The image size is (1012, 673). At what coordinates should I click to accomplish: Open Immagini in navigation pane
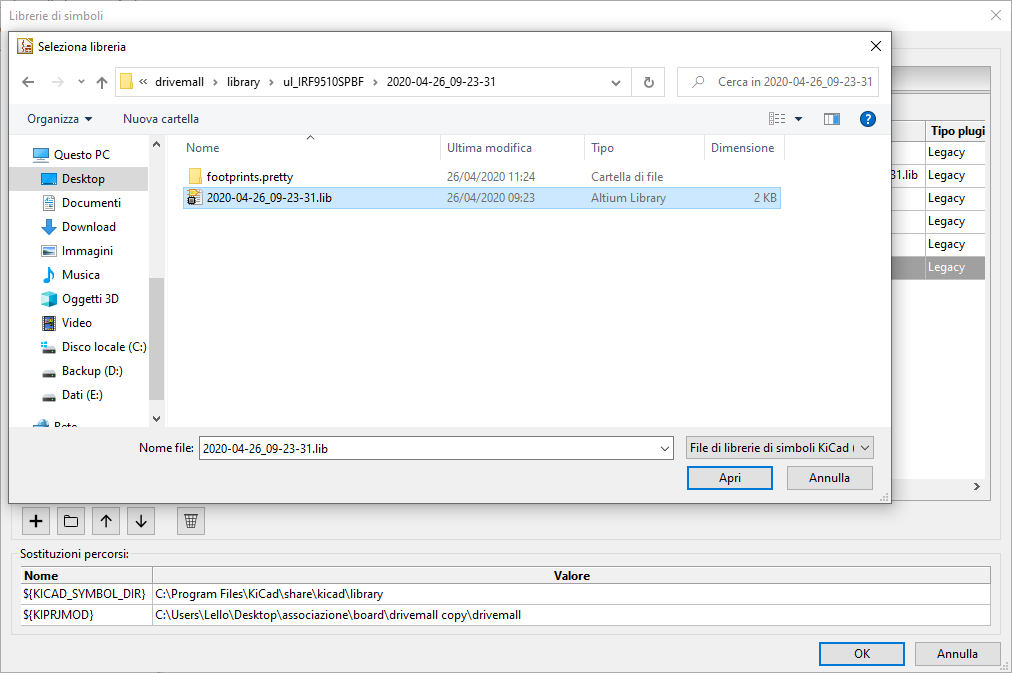[87, 250]
